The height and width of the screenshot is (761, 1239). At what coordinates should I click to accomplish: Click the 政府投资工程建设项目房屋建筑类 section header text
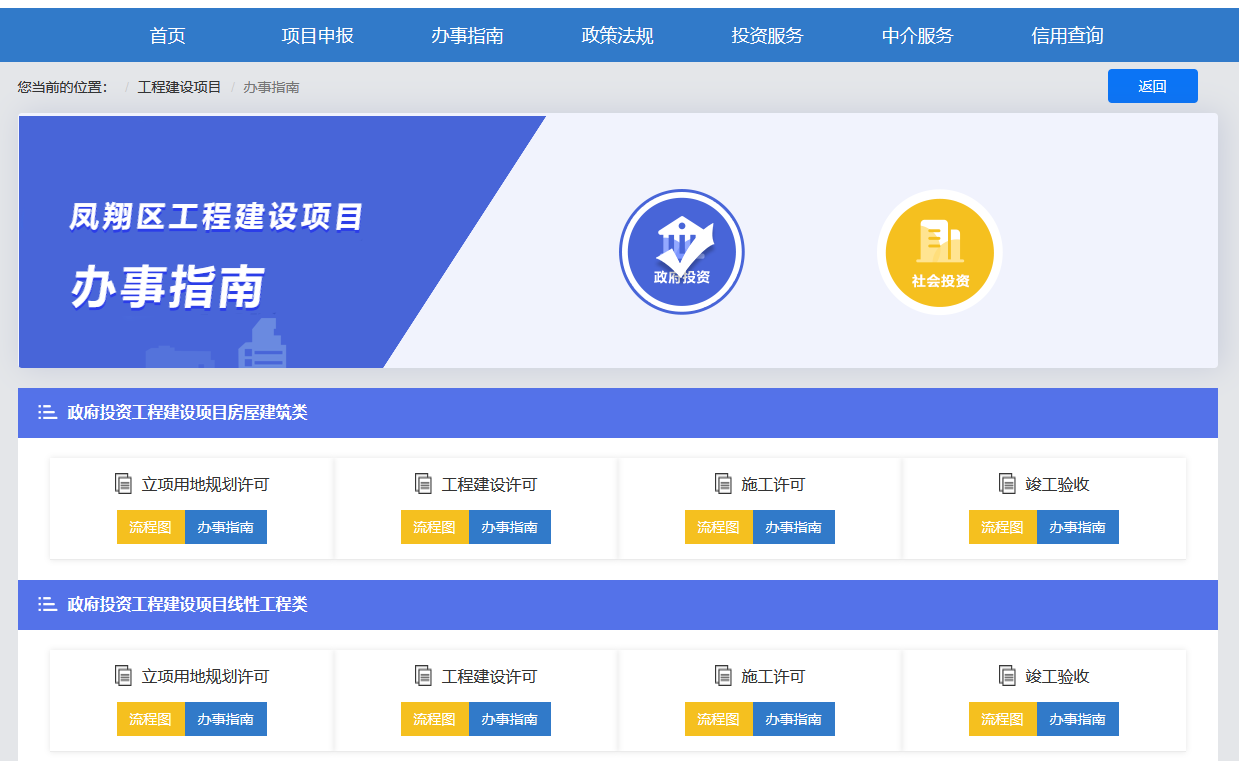187,412
